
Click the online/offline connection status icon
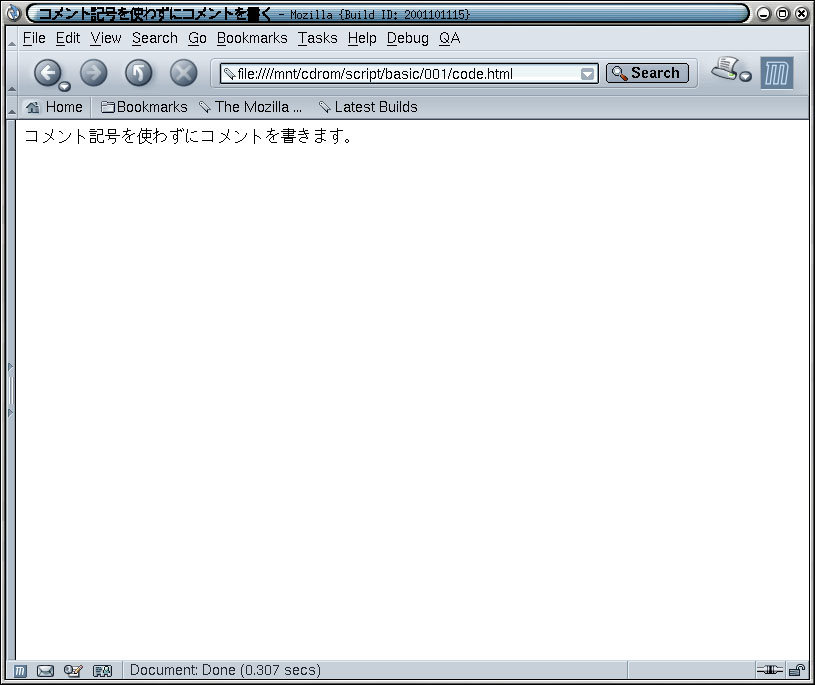(770, 670)
